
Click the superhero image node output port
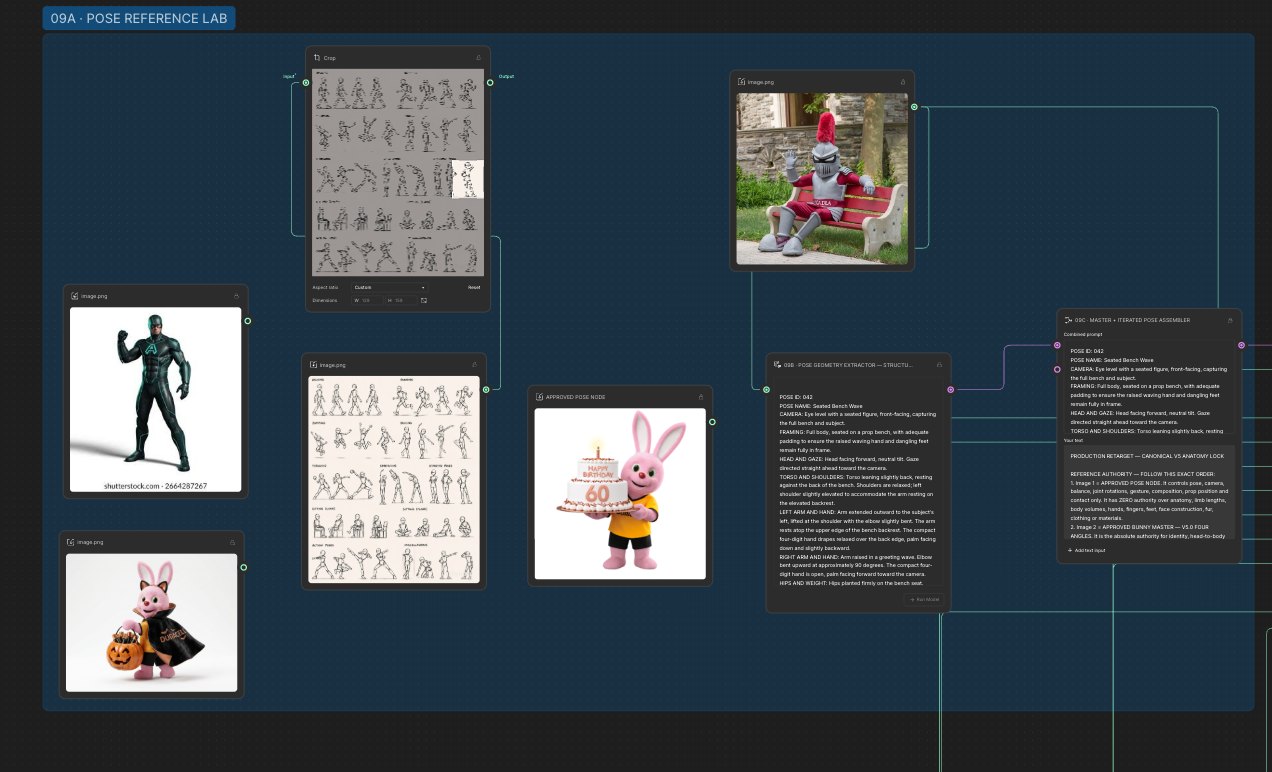[x=247, y=321]
